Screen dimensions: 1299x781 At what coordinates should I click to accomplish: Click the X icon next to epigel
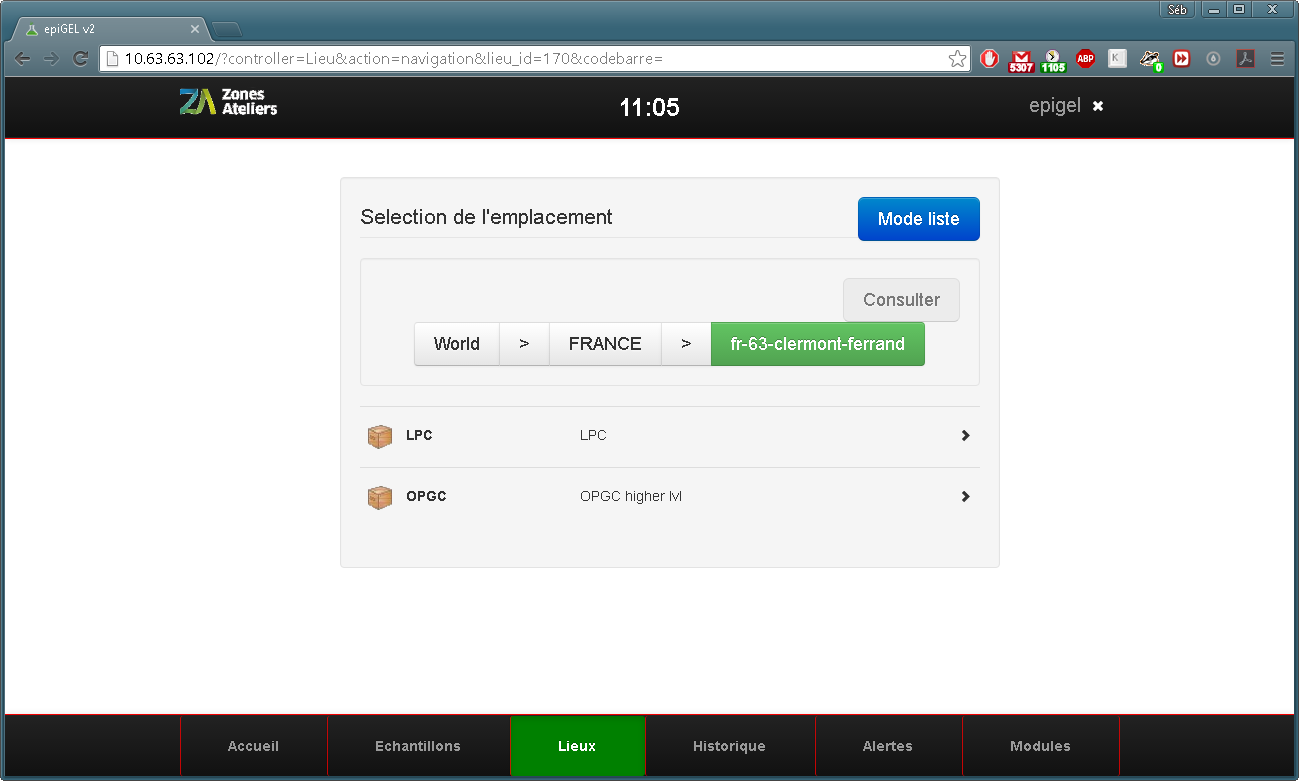click(x=1098, y=106)
